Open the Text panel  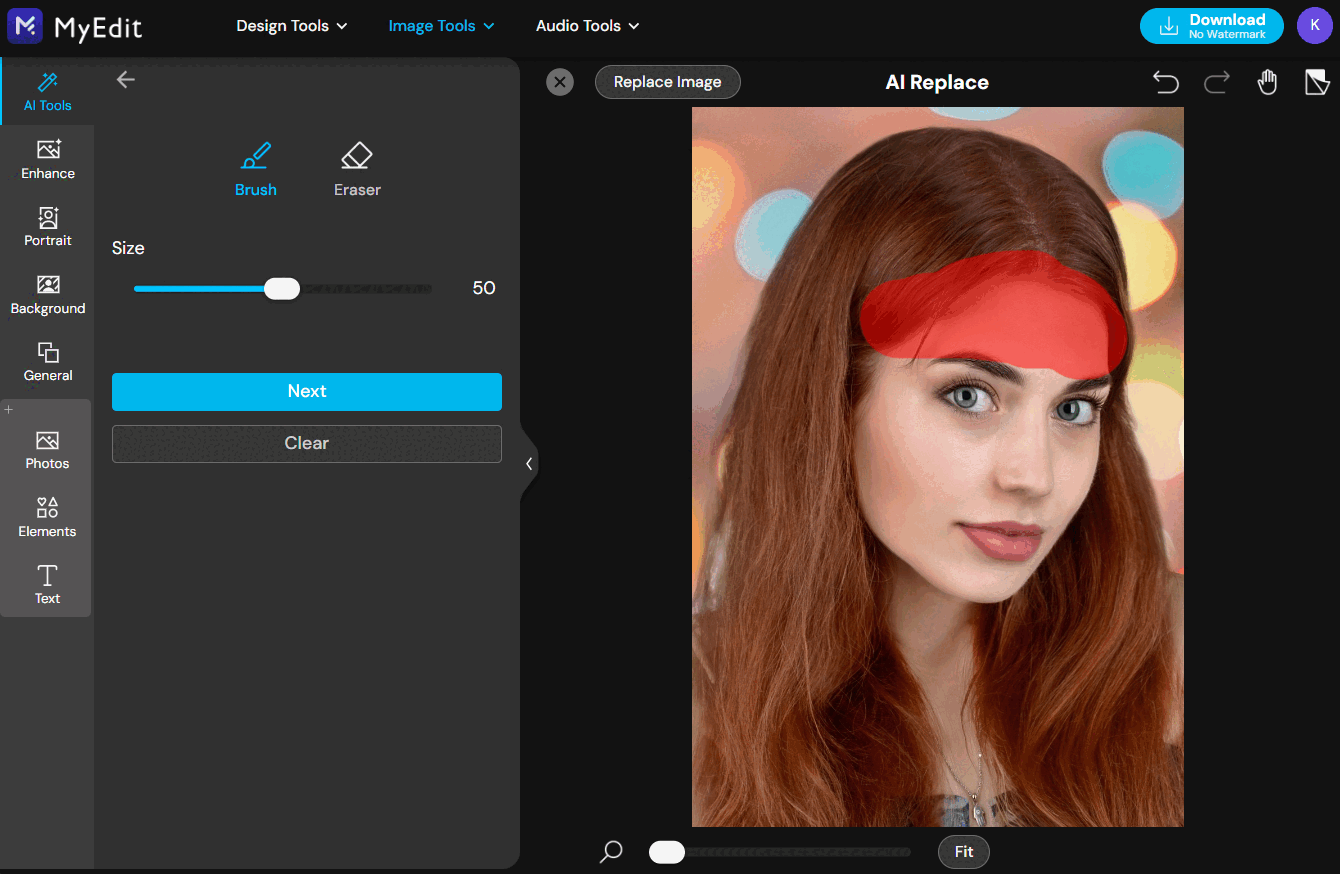47,584
